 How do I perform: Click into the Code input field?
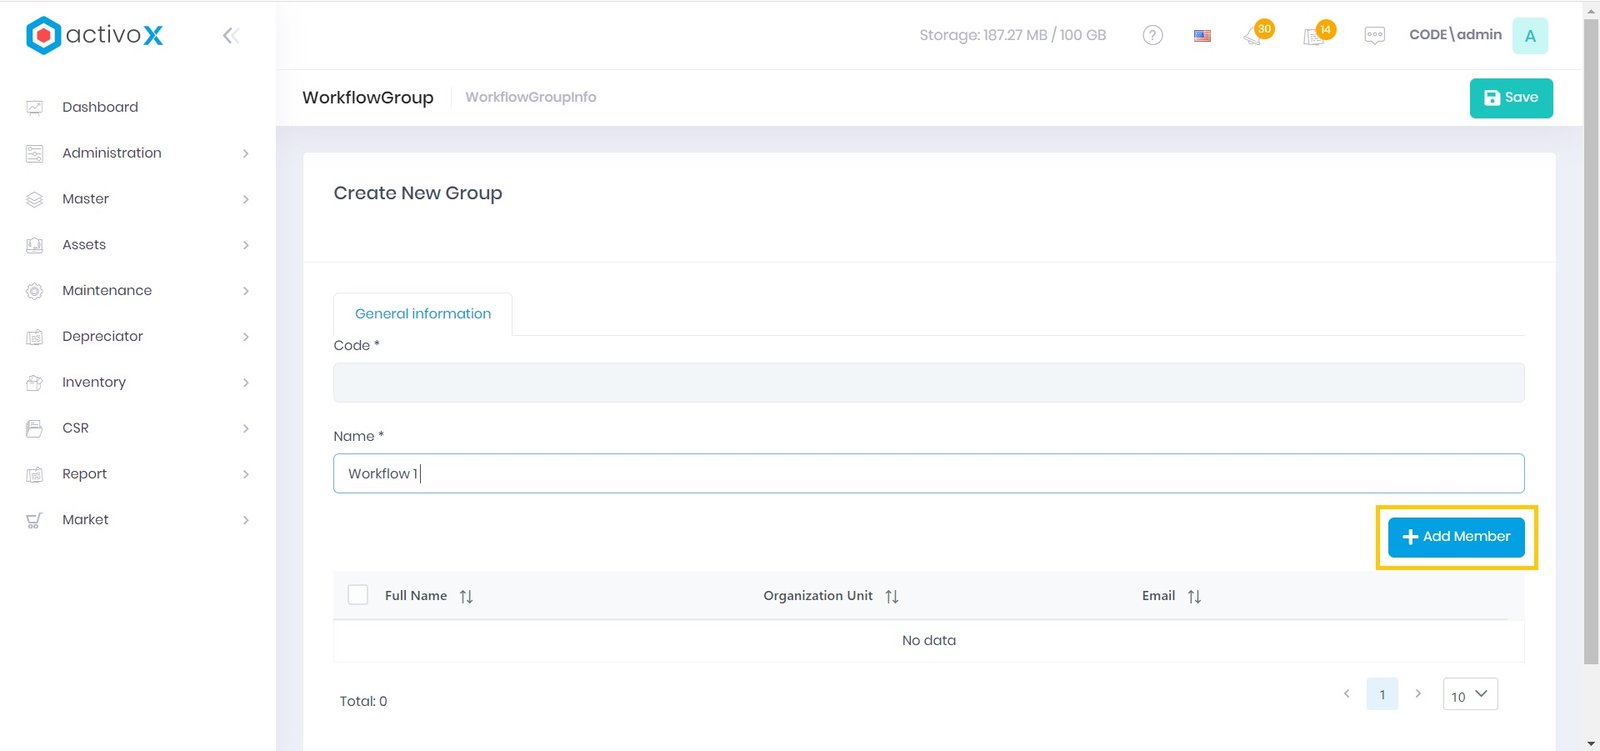pyautogui.click(x=928, y=383)
